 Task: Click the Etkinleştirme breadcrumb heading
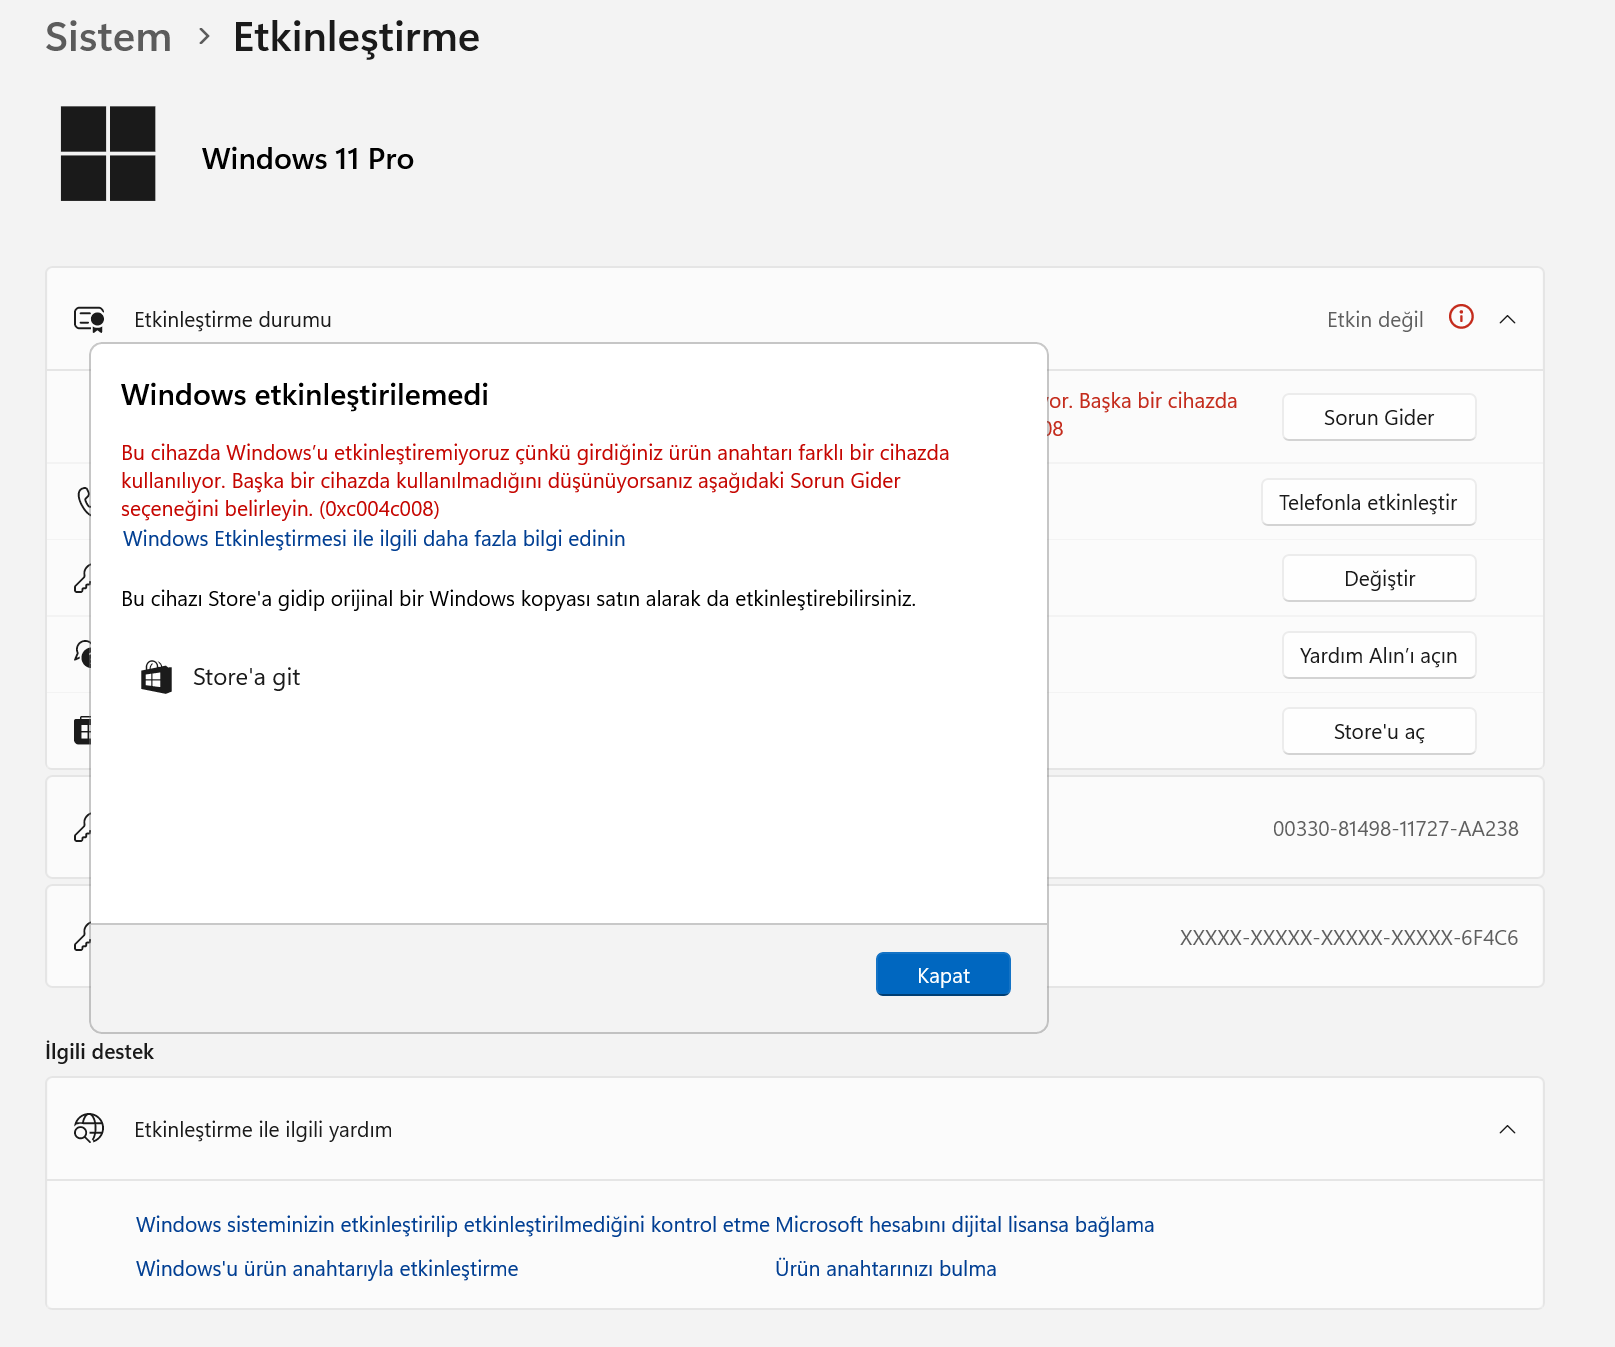(x=356, y=37)
